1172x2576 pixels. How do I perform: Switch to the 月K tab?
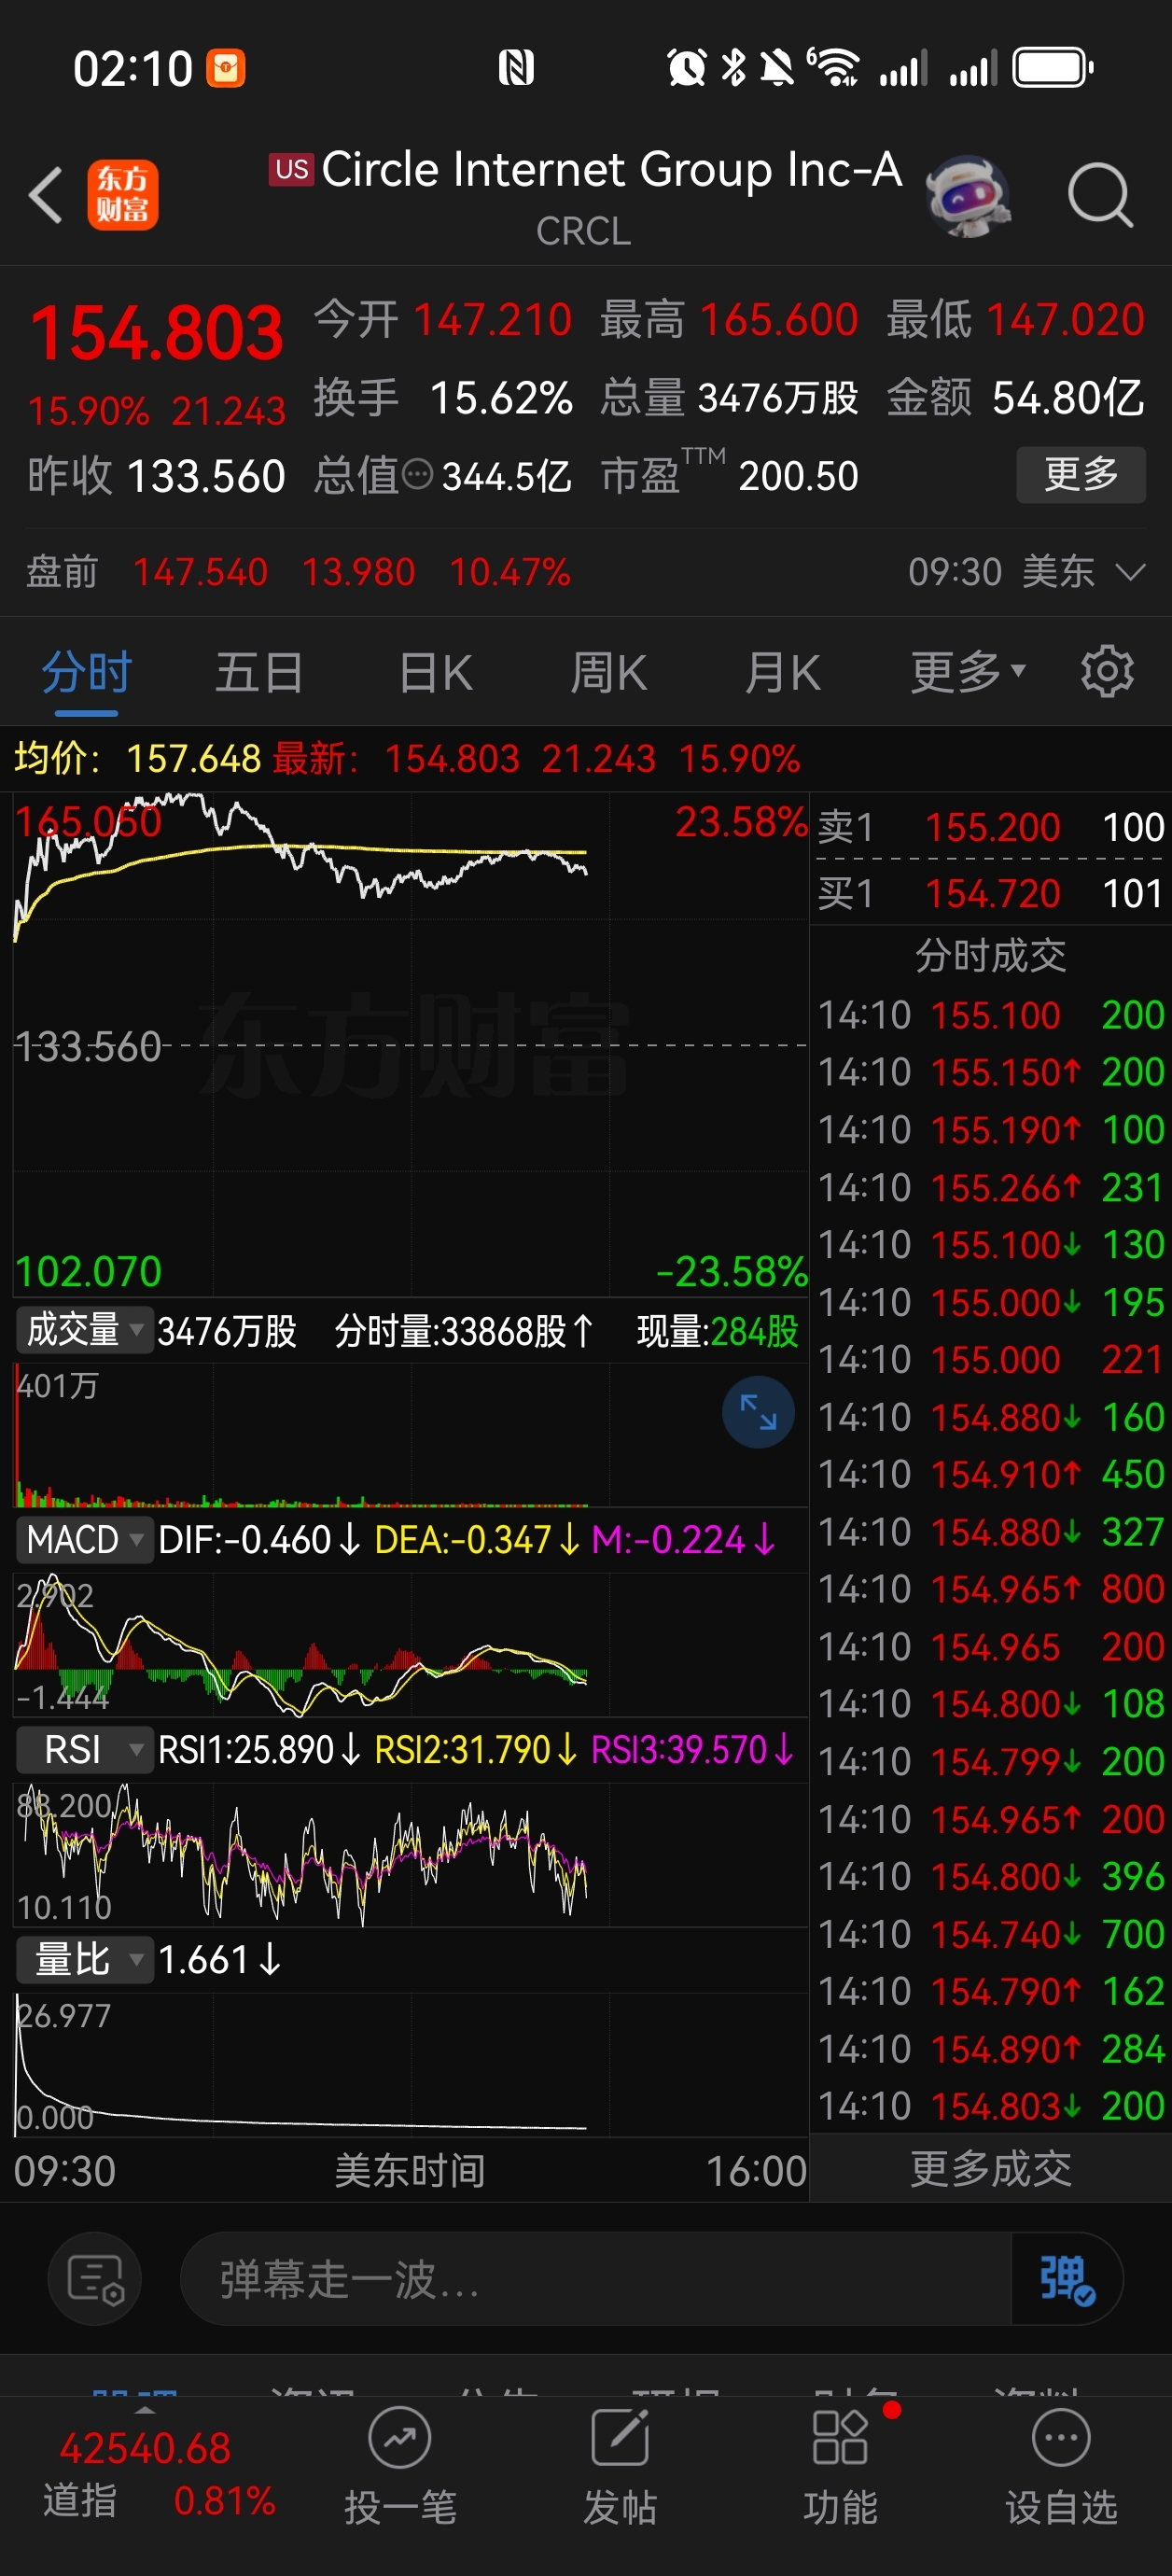click(782, 672)
